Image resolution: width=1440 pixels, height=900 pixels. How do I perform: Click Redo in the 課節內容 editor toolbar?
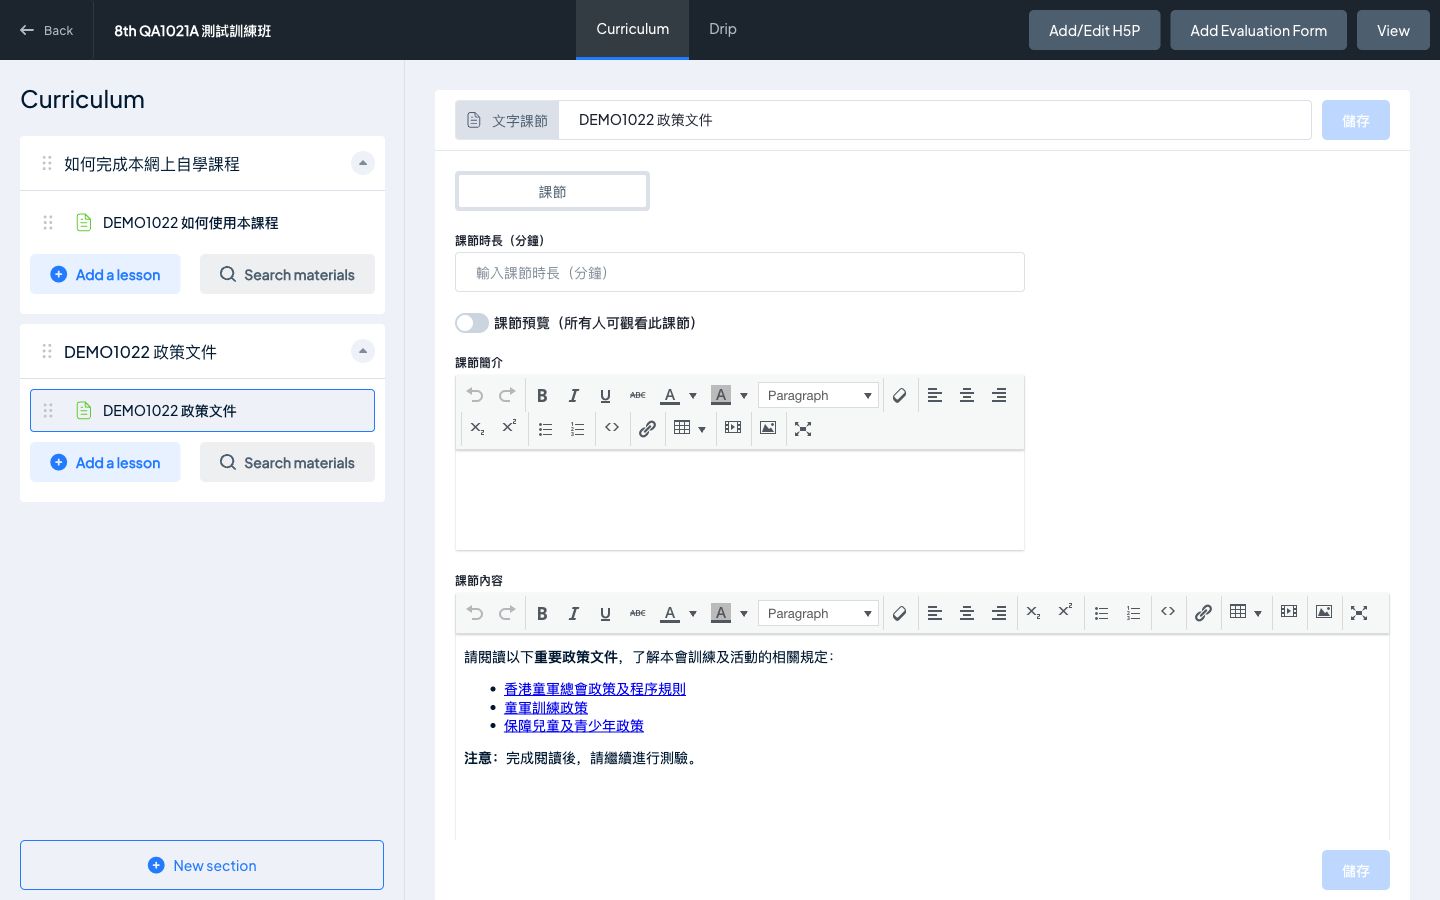(507, 613)
